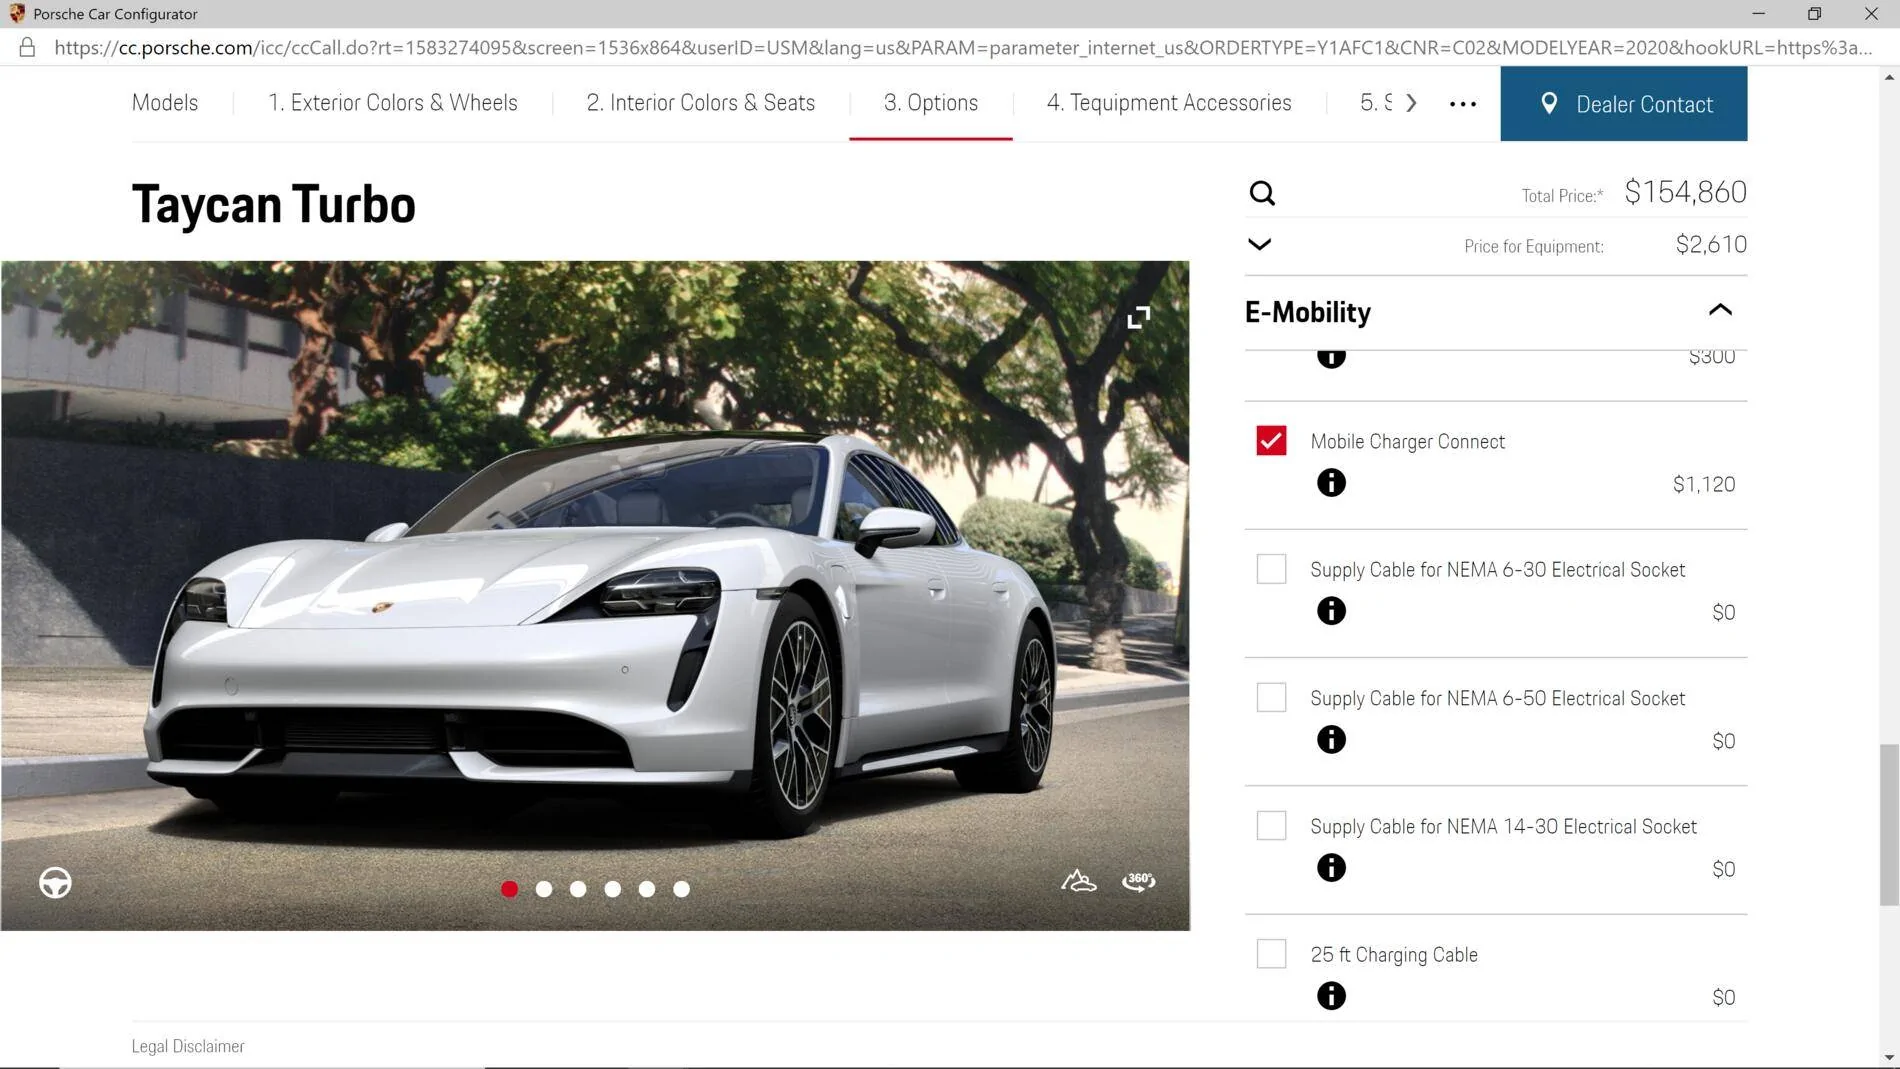Click the page vertical scrollbar thumb
Screen dimensions: 1900x1069
point(1889,825)
